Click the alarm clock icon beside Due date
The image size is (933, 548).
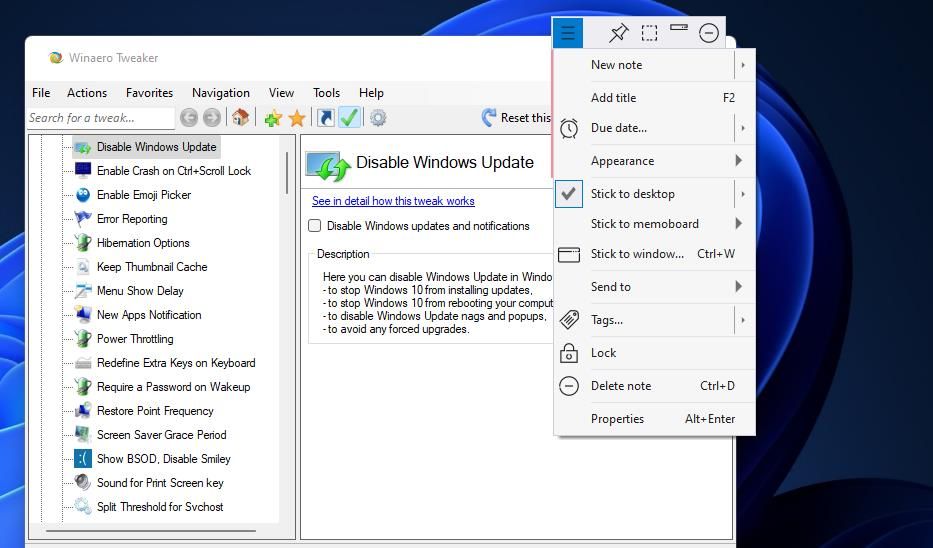(569, 128)
